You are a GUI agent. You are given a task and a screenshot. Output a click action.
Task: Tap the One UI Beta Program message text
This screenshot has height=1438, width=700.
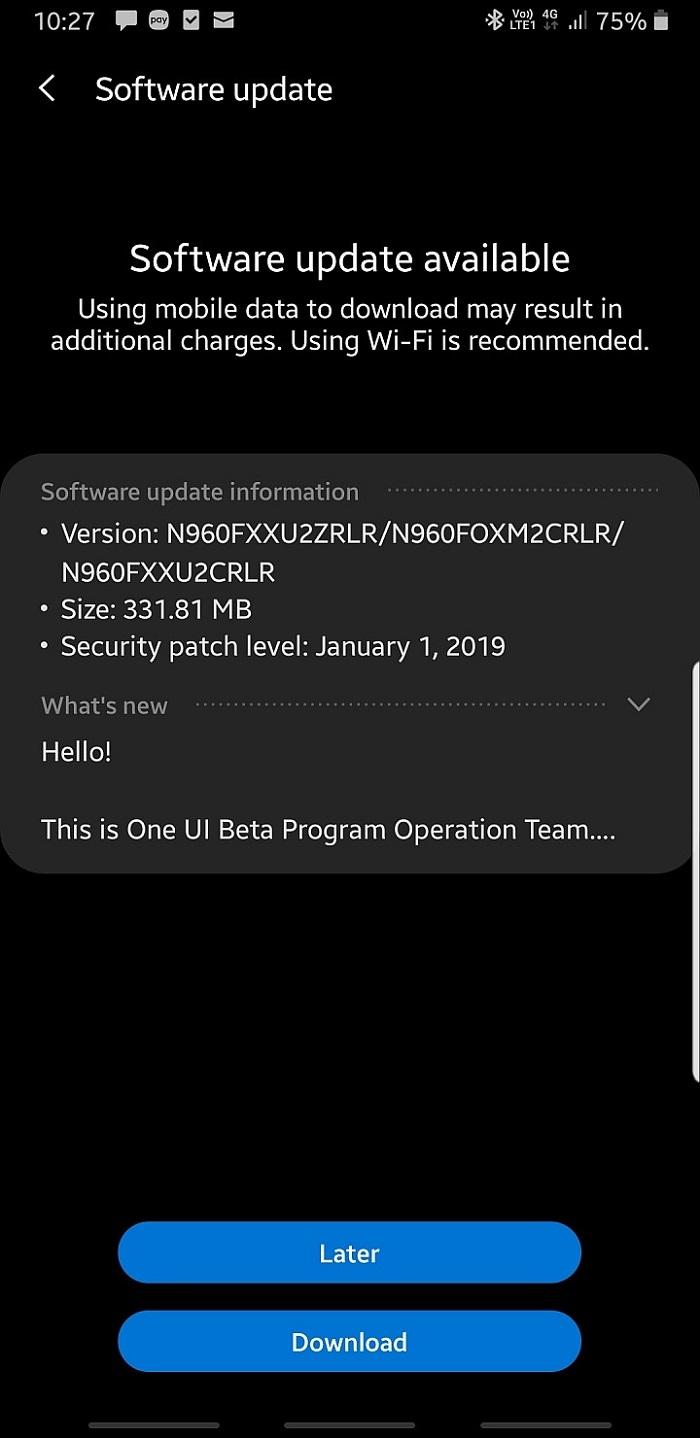328,830
